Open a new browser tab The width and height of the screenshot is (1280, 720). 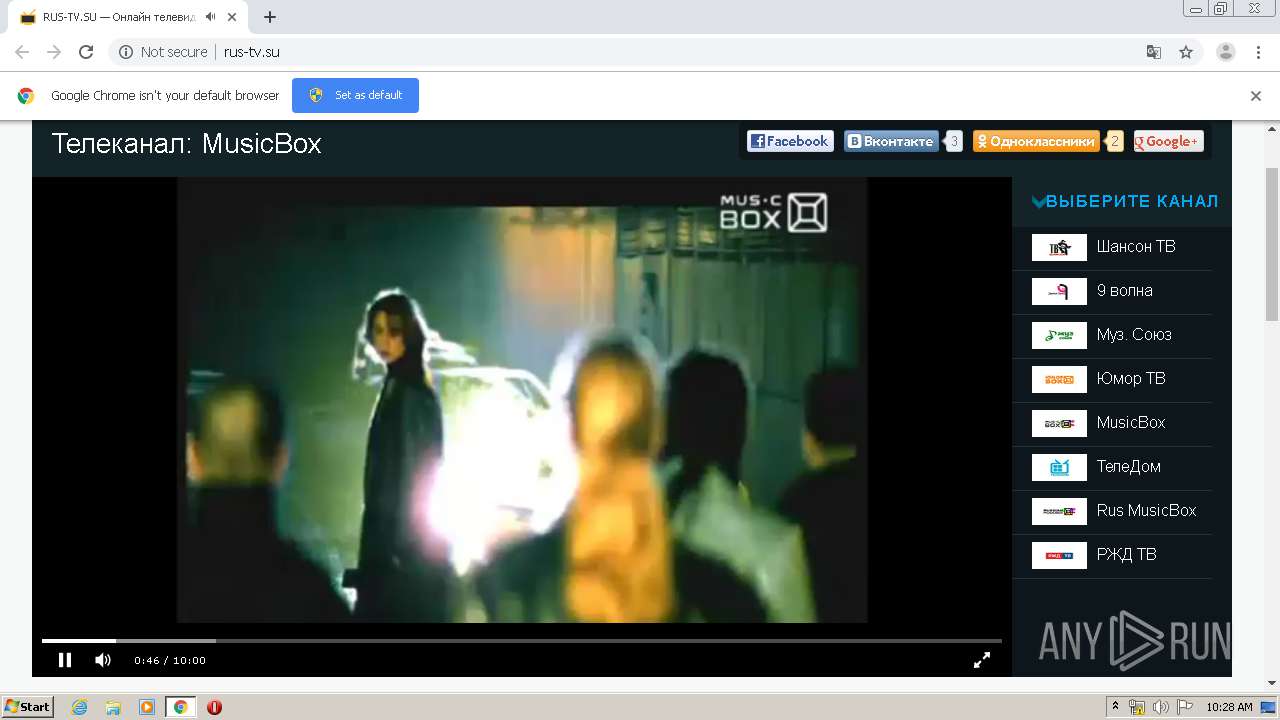coord(270,17)
